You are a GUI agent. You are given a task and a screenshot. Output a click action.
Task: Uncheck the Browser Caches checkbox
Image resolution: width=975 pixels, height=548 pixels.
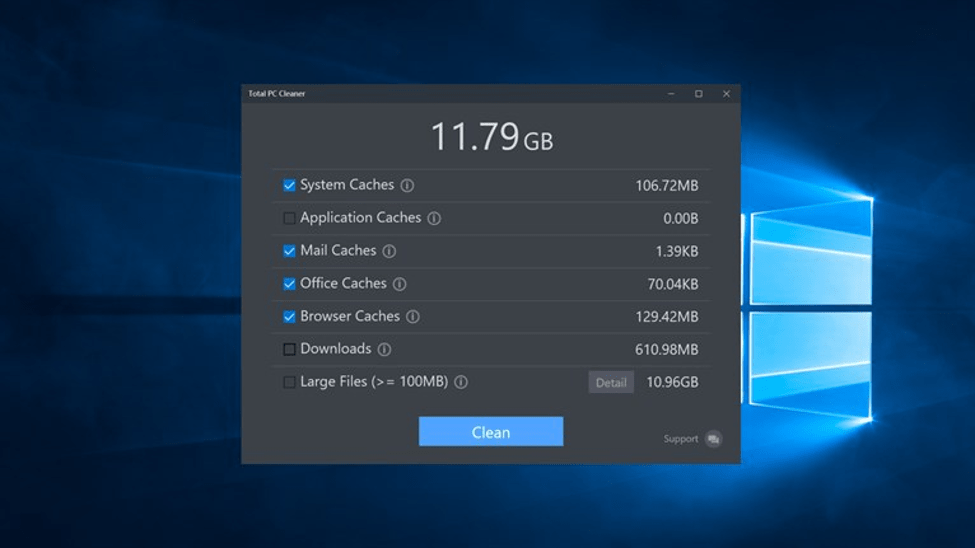tap(289, 317)
